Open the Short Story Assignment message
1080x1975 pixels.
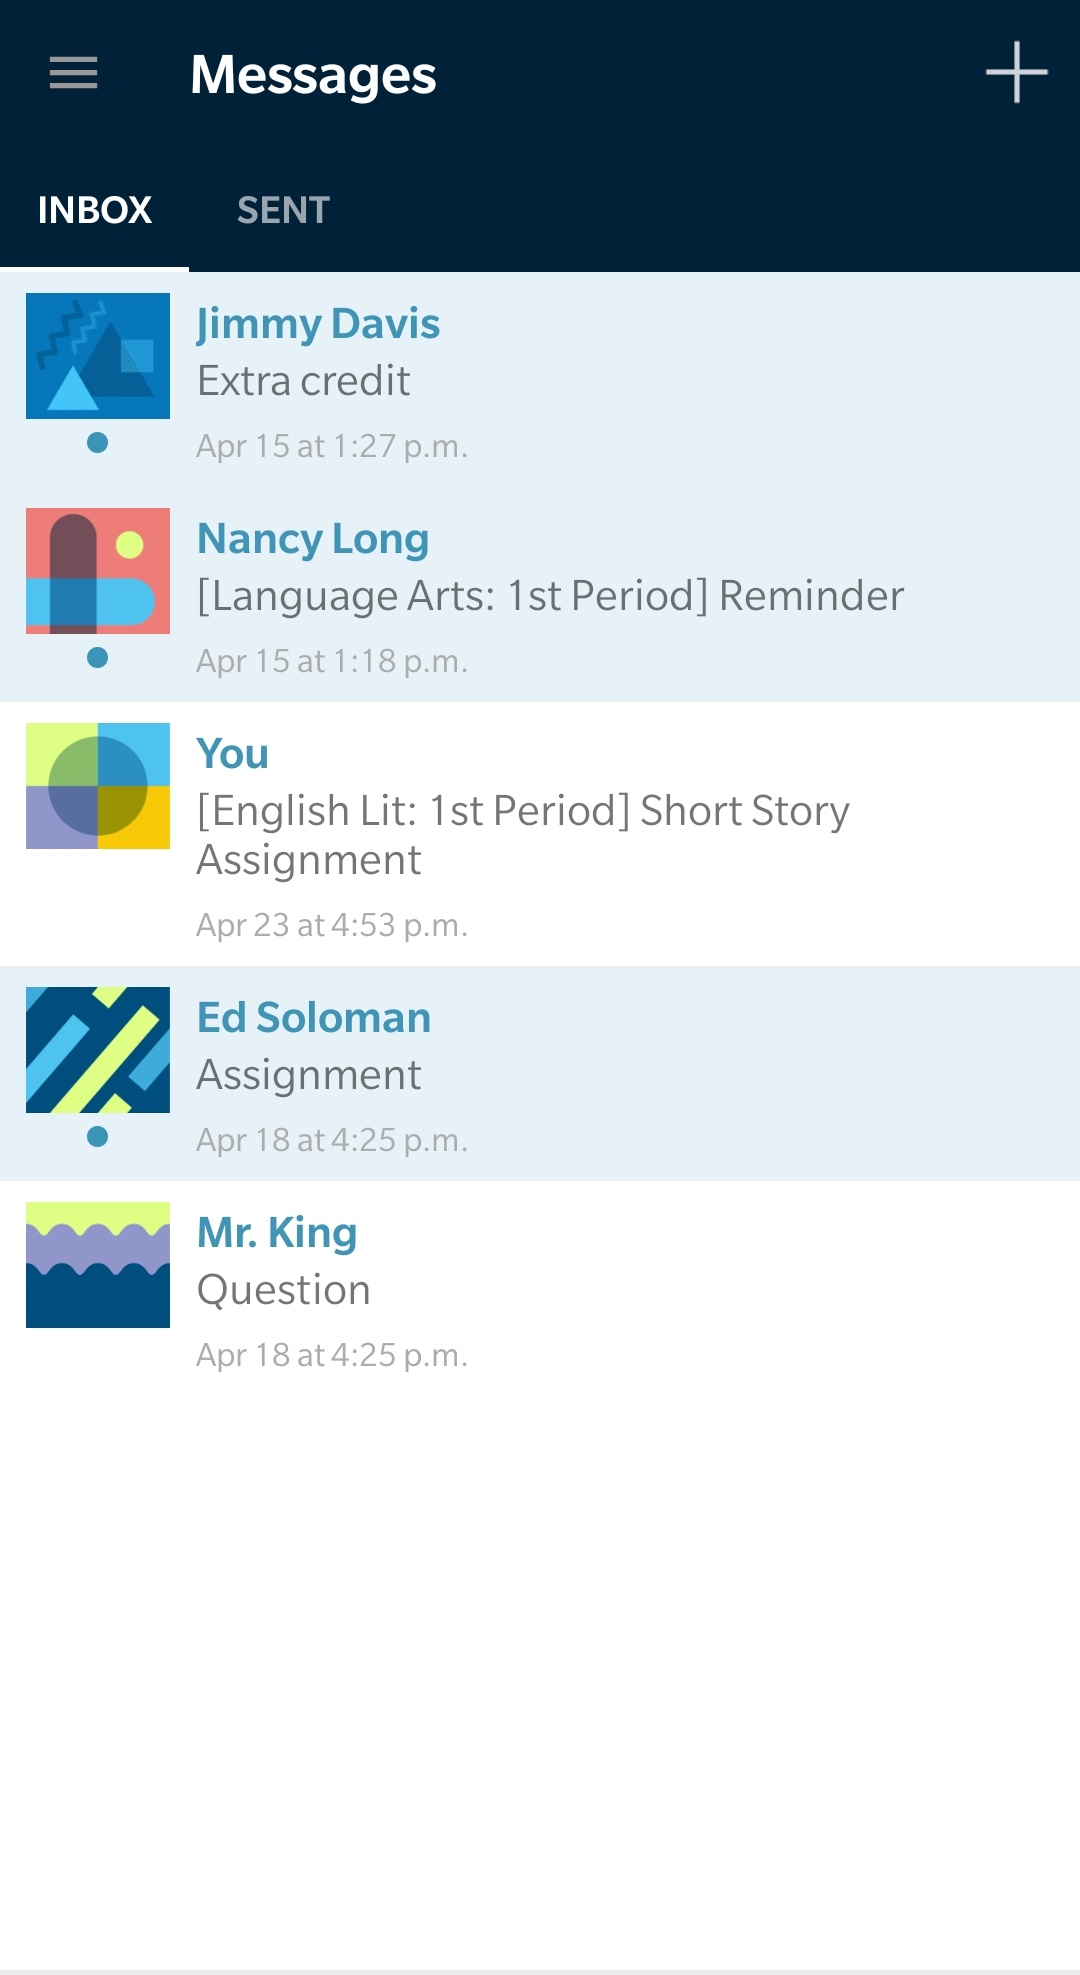coord(522,835)
